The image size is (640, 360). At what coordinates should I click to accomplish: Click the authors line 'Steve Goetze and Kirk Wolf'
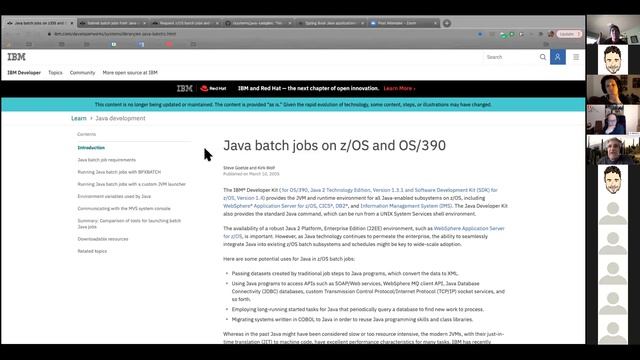249,168
